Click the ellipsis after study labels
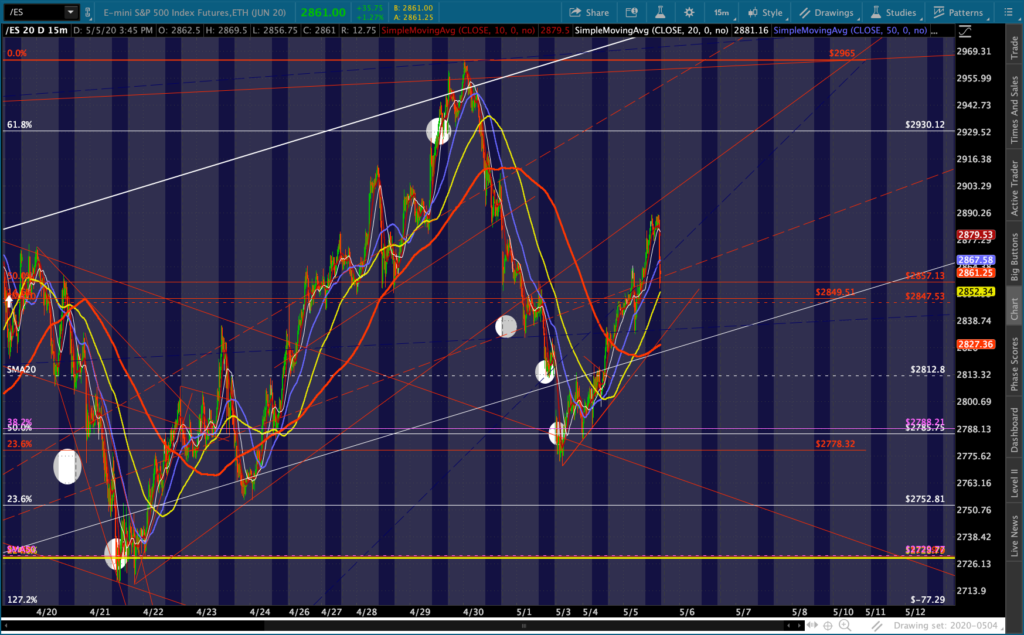The height and width of the screenshot is (635, 1024). 935,31
